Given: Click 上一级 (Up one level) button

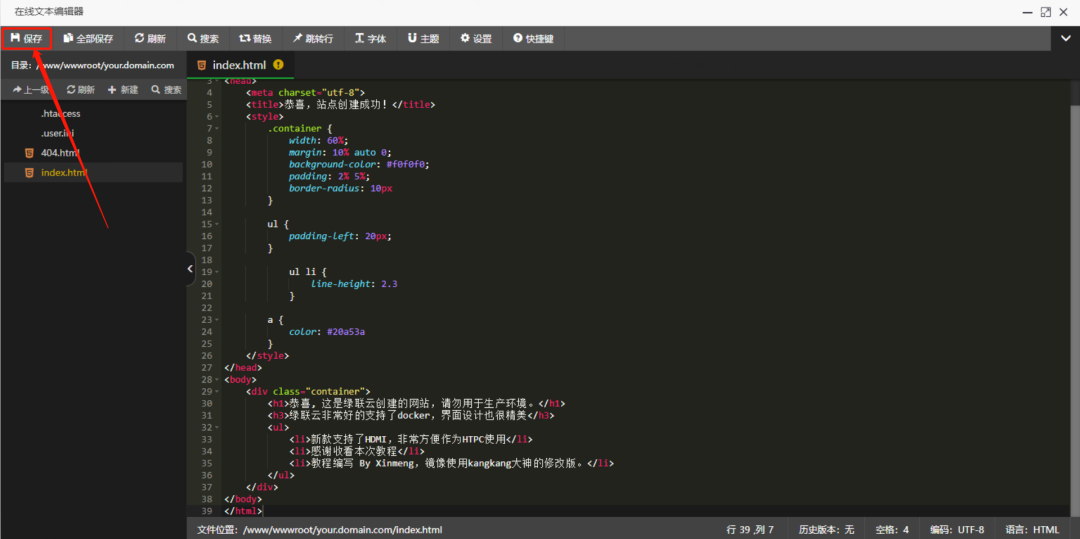Looking at the screenshot, I should pos(31,90).
